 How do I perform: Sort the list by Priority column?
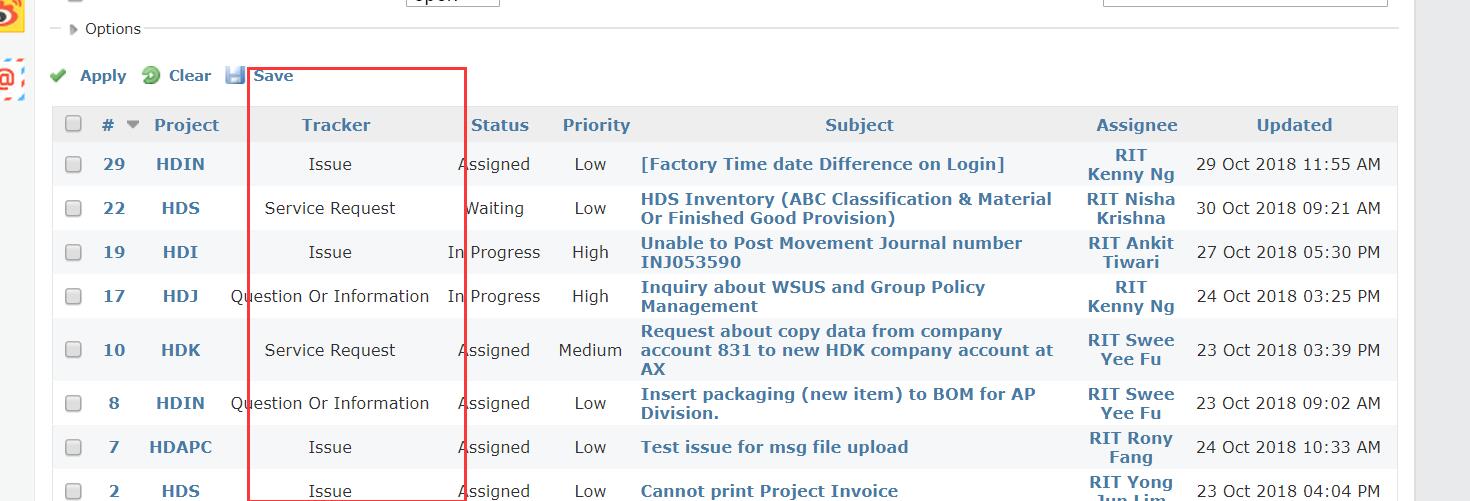click(596, 125)
